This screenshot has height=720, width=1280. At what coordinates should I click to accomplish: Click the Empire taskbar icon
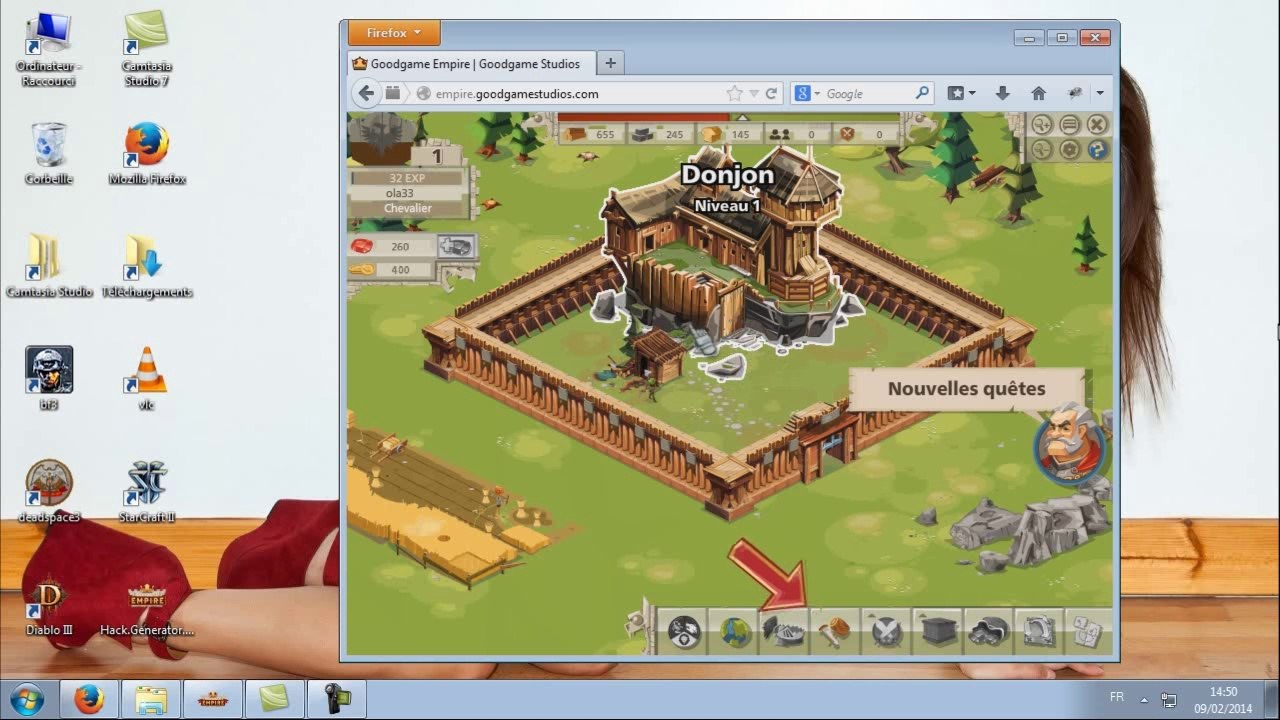213,699
